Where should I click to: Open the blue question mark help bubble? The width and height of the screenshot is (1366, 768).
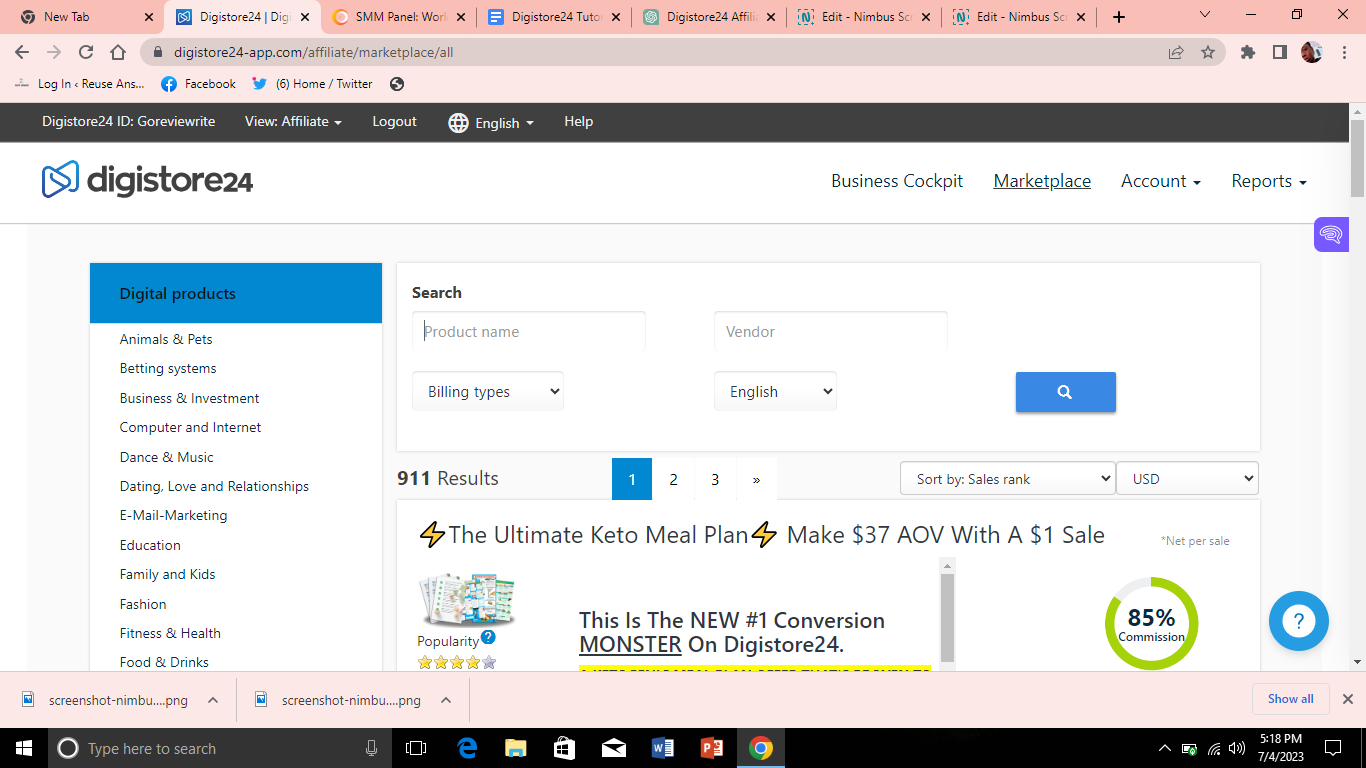1298,621
